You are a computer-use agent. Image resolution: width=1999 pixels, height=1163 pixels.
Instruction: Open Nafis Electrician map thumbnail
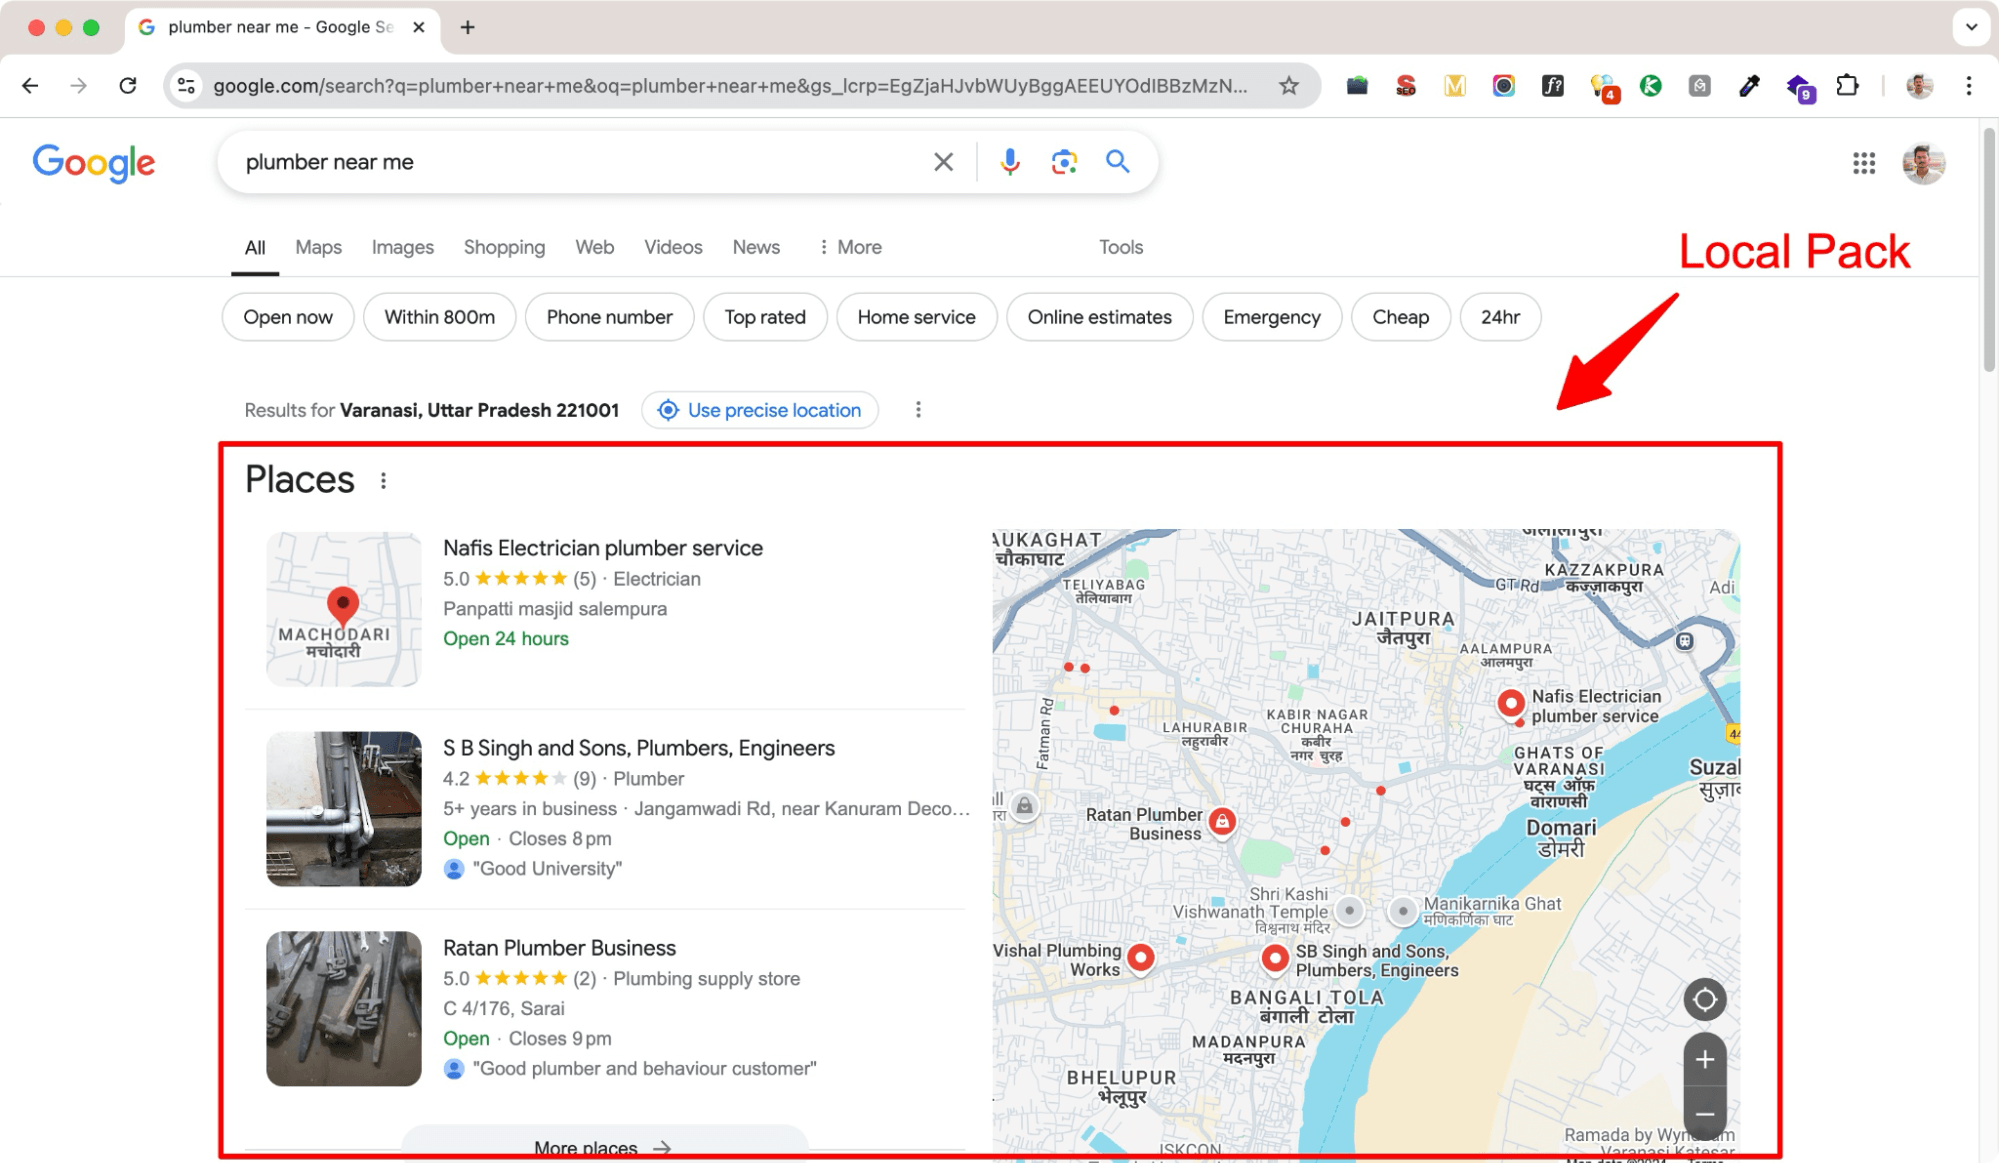(x=343, y=609)
